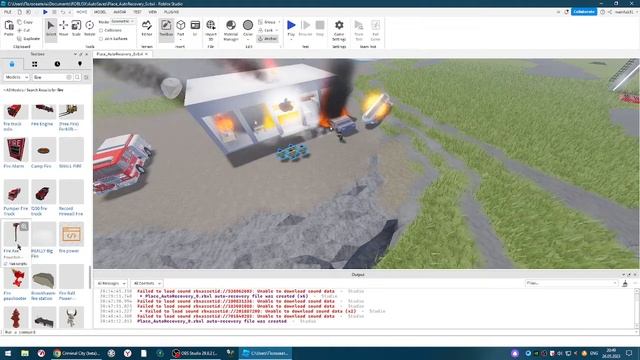Open the Chrome Criminal City taskbar item
Image resolution: width=640 pixels, height=360 pixels.
click(x=77, y=353)
